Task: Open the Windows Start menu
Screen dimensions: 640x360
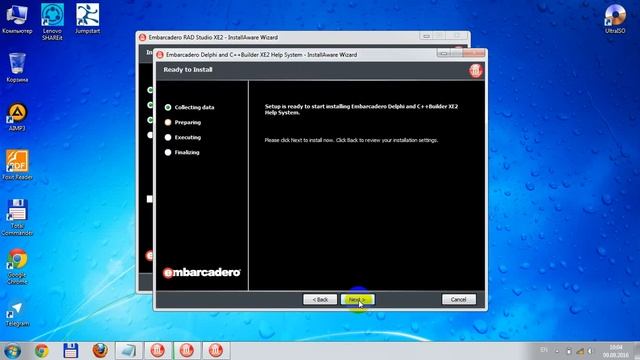Action: click(12, 351)
